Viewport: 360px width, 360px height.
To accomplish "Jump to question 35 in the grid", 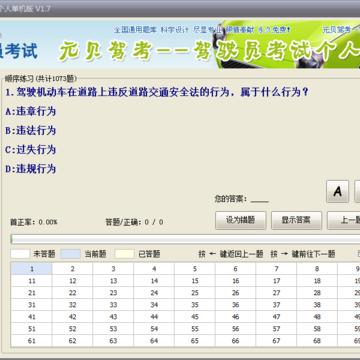I will 195,305.
